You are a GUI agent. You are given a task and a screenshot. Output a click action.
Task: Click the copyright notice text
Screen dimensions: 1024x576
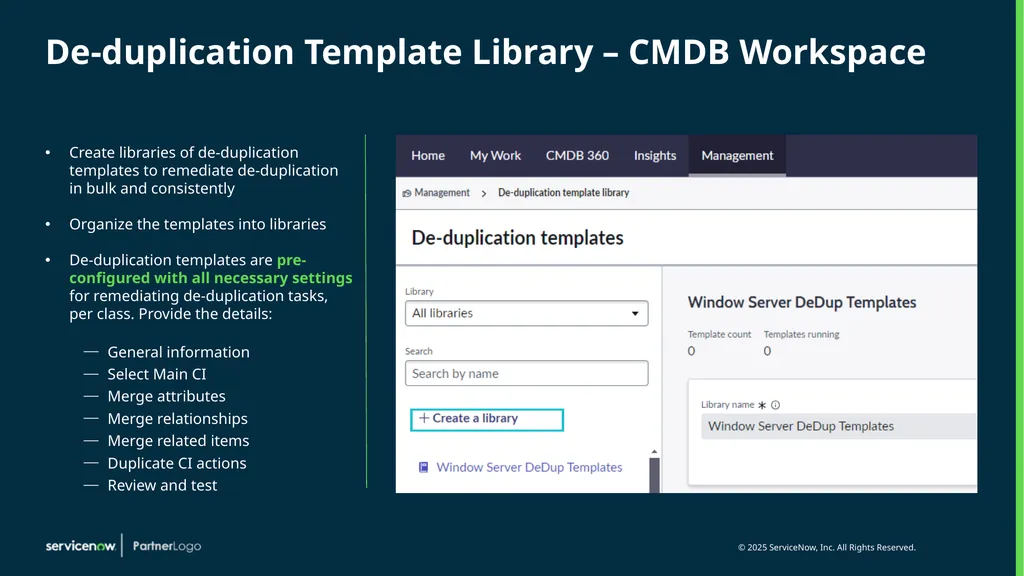click(x=827, y=547)
